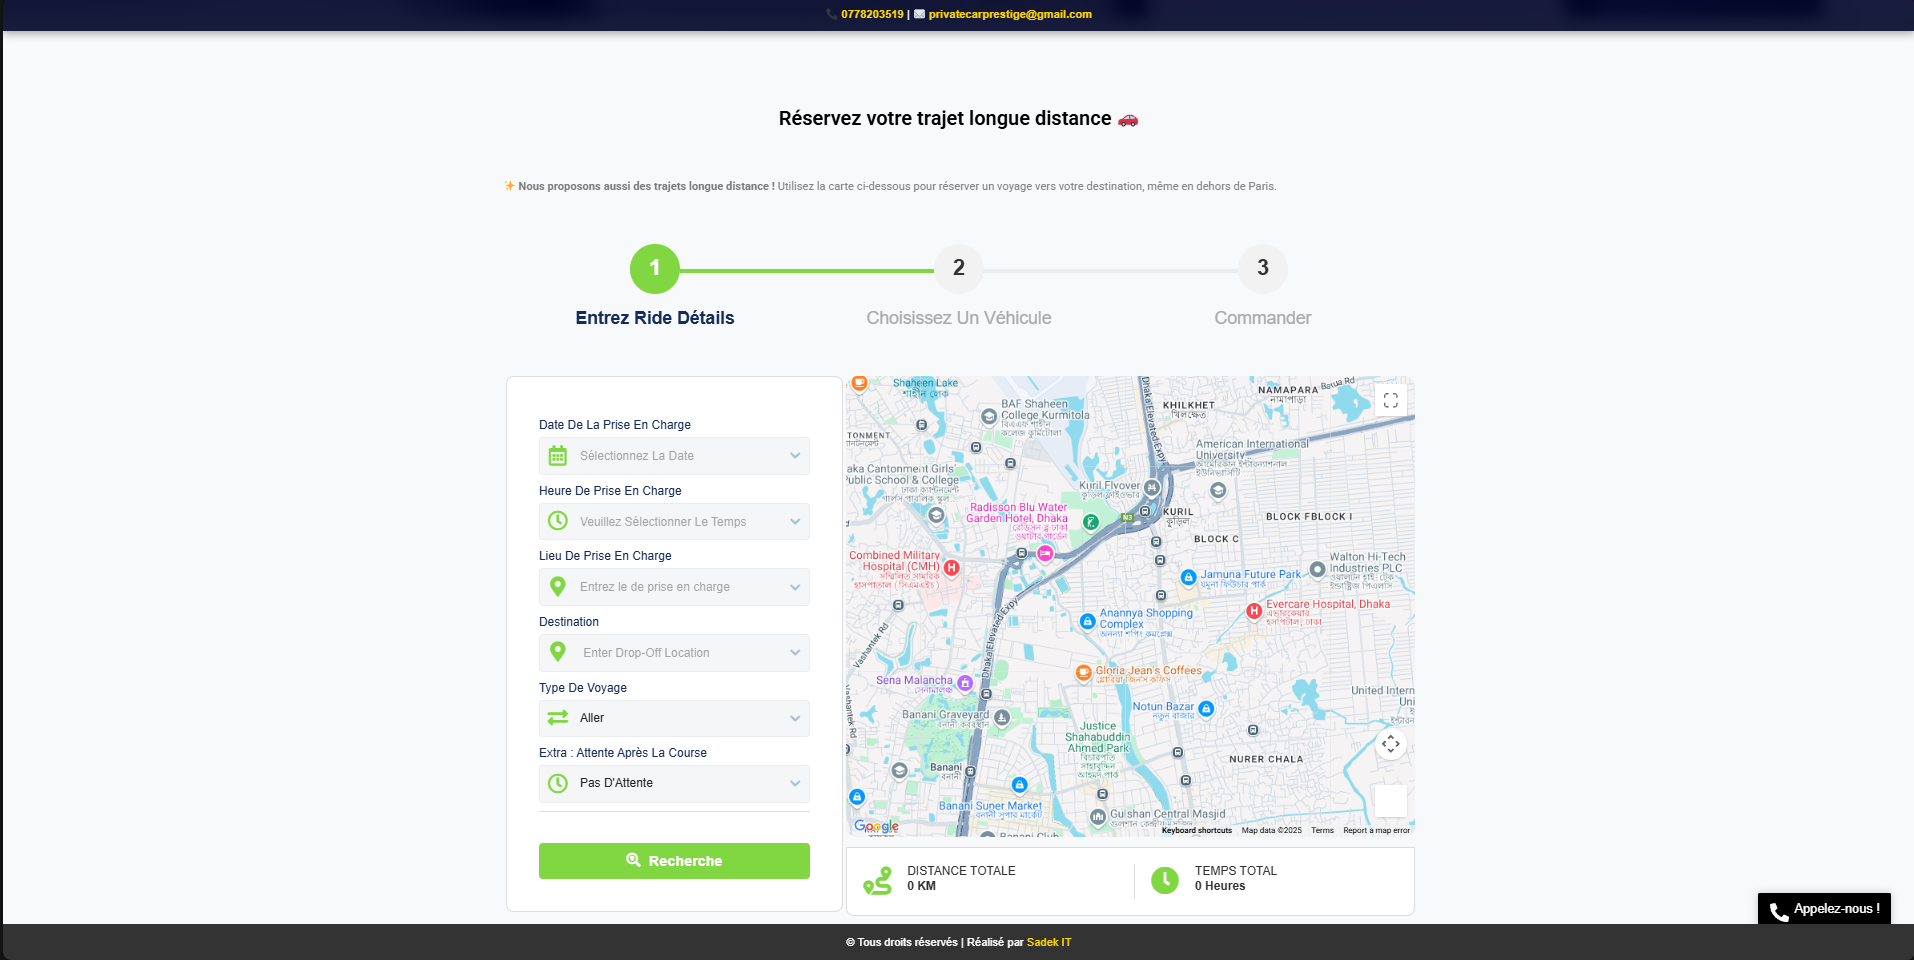Screen dimensions: 1914x960
Task: Click the clock icon beside Pas D'Attente
Action: 558,783
